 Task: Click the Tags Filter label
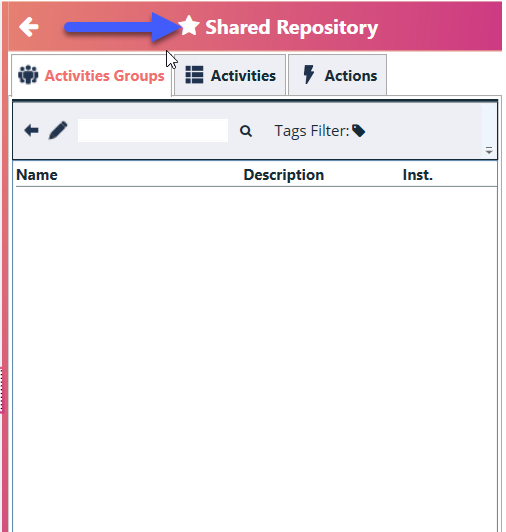[312, 131]
